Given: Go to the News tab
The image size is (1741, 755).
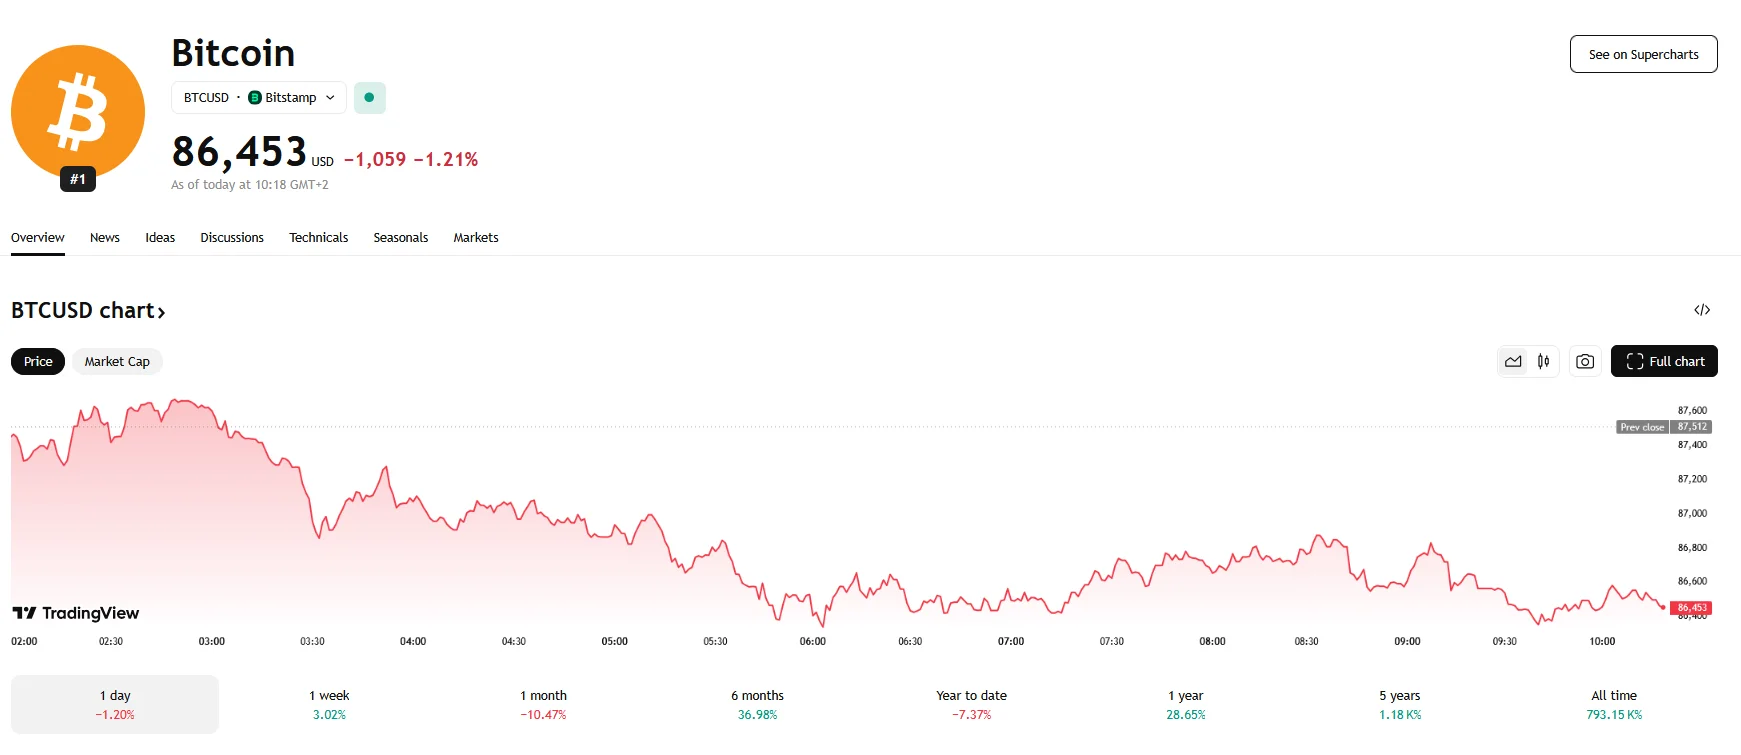Looking at the screenshot, I should click(105, 238).
